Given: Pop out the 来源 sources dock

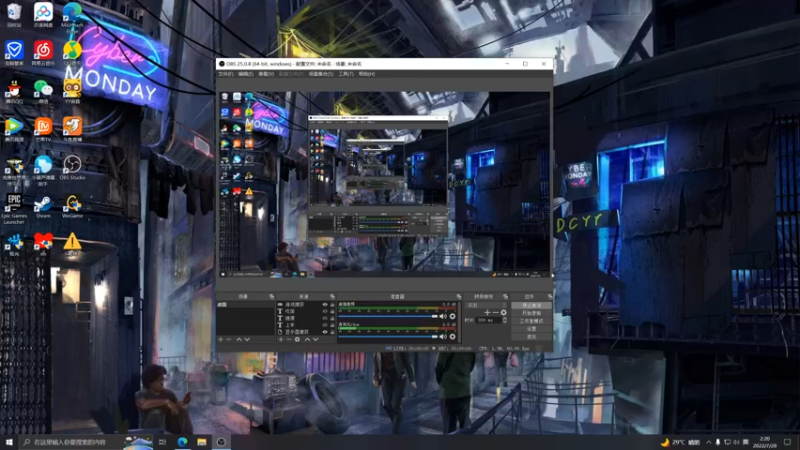Looking at the screenshot, I should pos(332,296).
